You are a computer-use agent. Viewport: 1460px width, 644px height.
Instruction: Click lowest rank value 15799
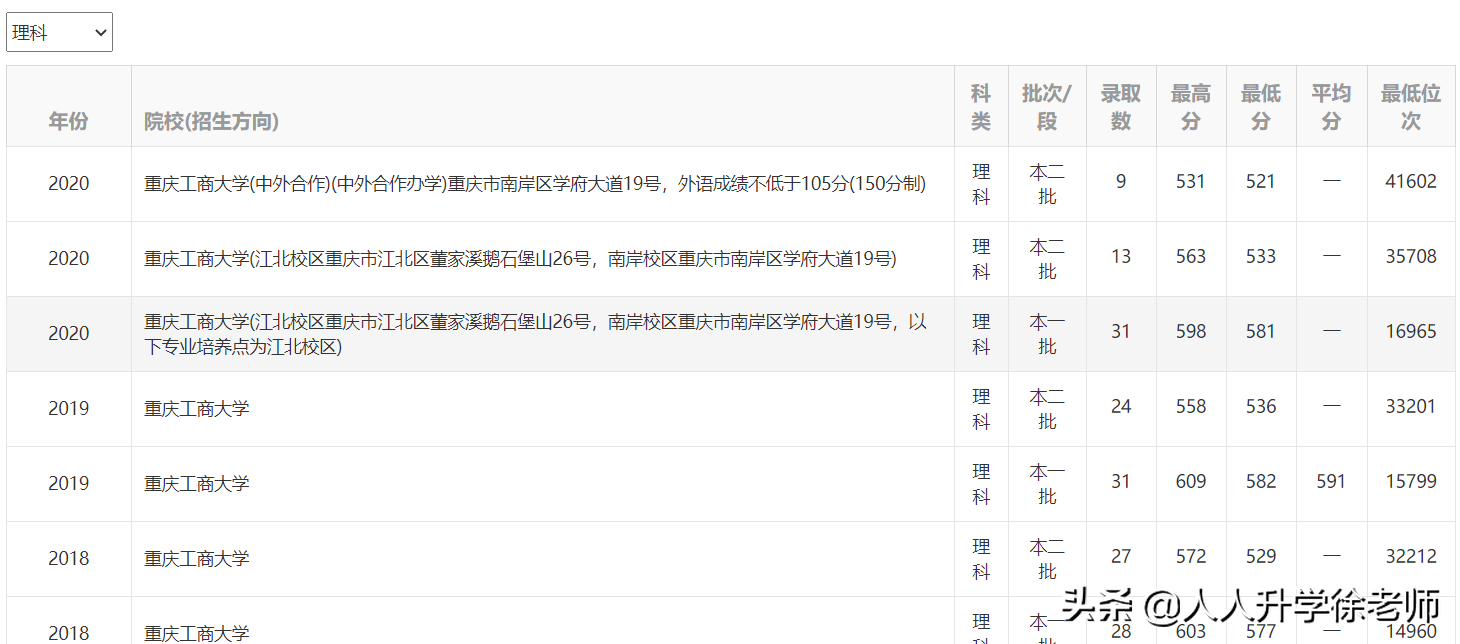[1411, 482]
